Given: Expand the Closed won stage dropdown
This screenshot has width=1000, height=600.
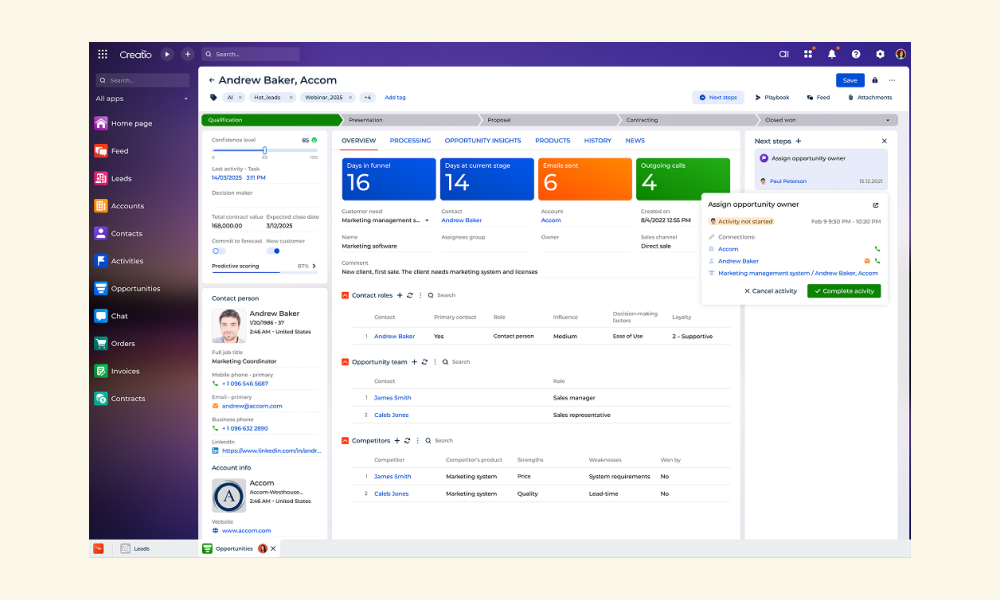Looking at the screenshot, I should click(888, 120).
